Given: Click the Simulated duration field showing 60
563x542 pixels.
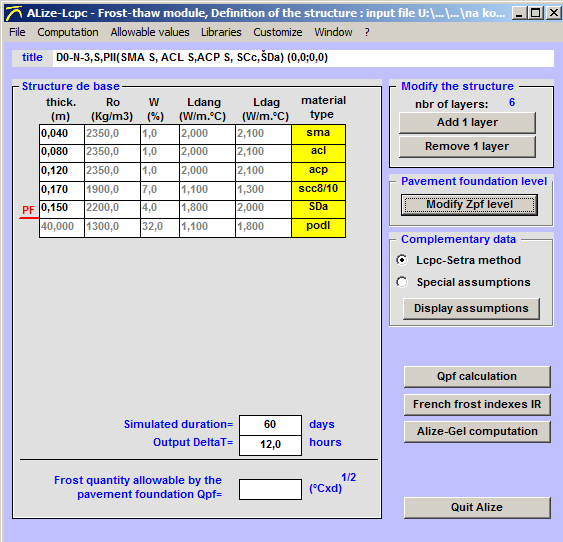Looking at the screenshot, I should (270, 425).
